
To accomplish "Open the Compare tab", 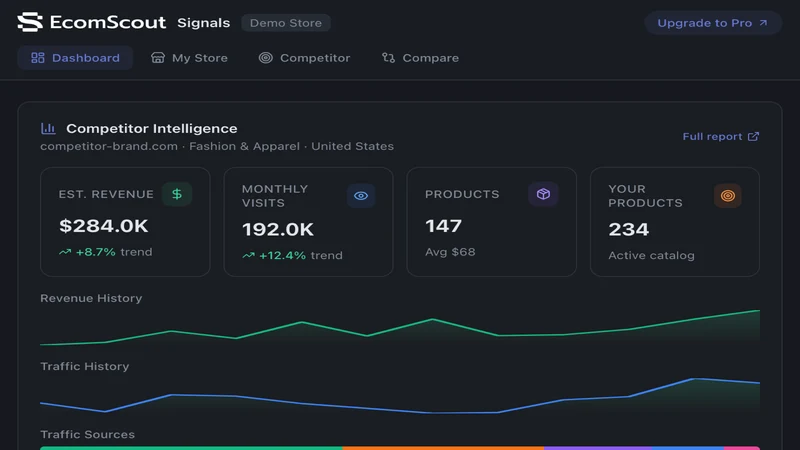I will 420,58.
